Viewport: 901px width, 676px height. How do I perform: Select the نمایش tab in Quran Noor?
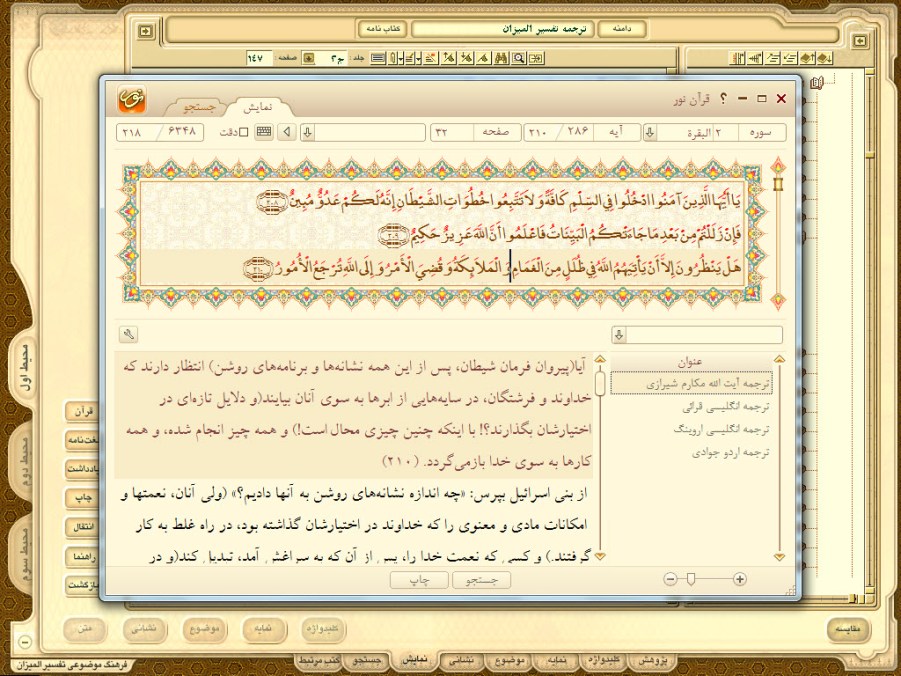pos(257,107)
